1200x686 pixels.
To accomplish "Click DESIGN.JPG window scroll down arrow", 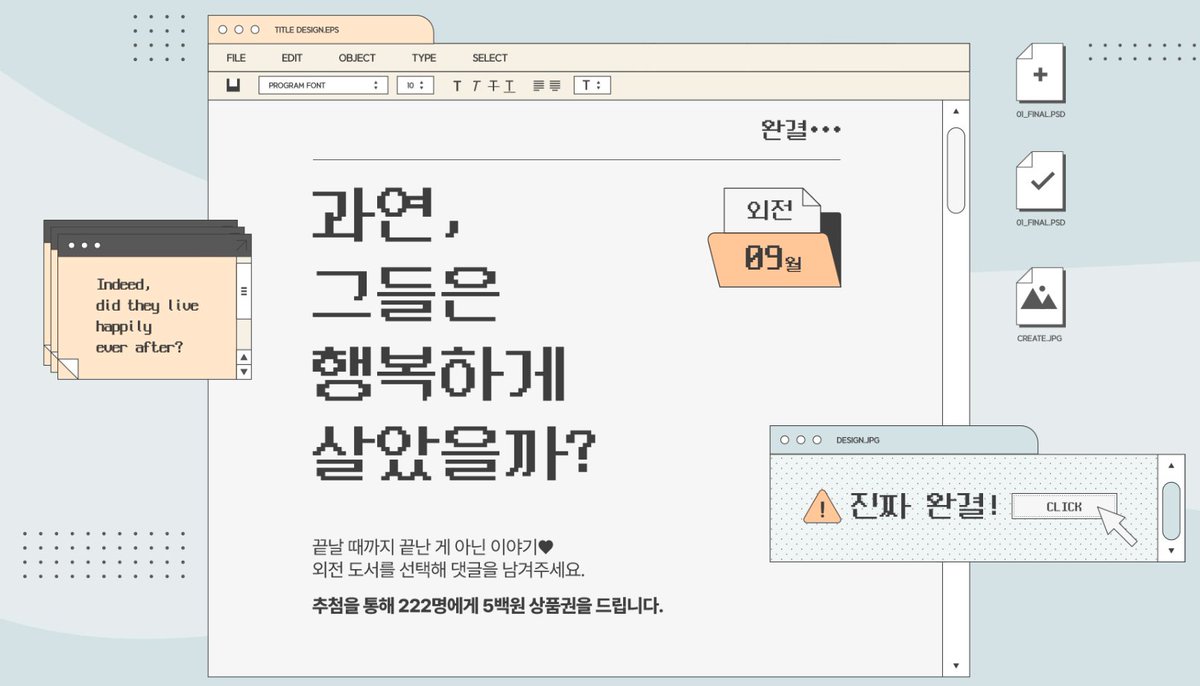I will point(1171,551).
